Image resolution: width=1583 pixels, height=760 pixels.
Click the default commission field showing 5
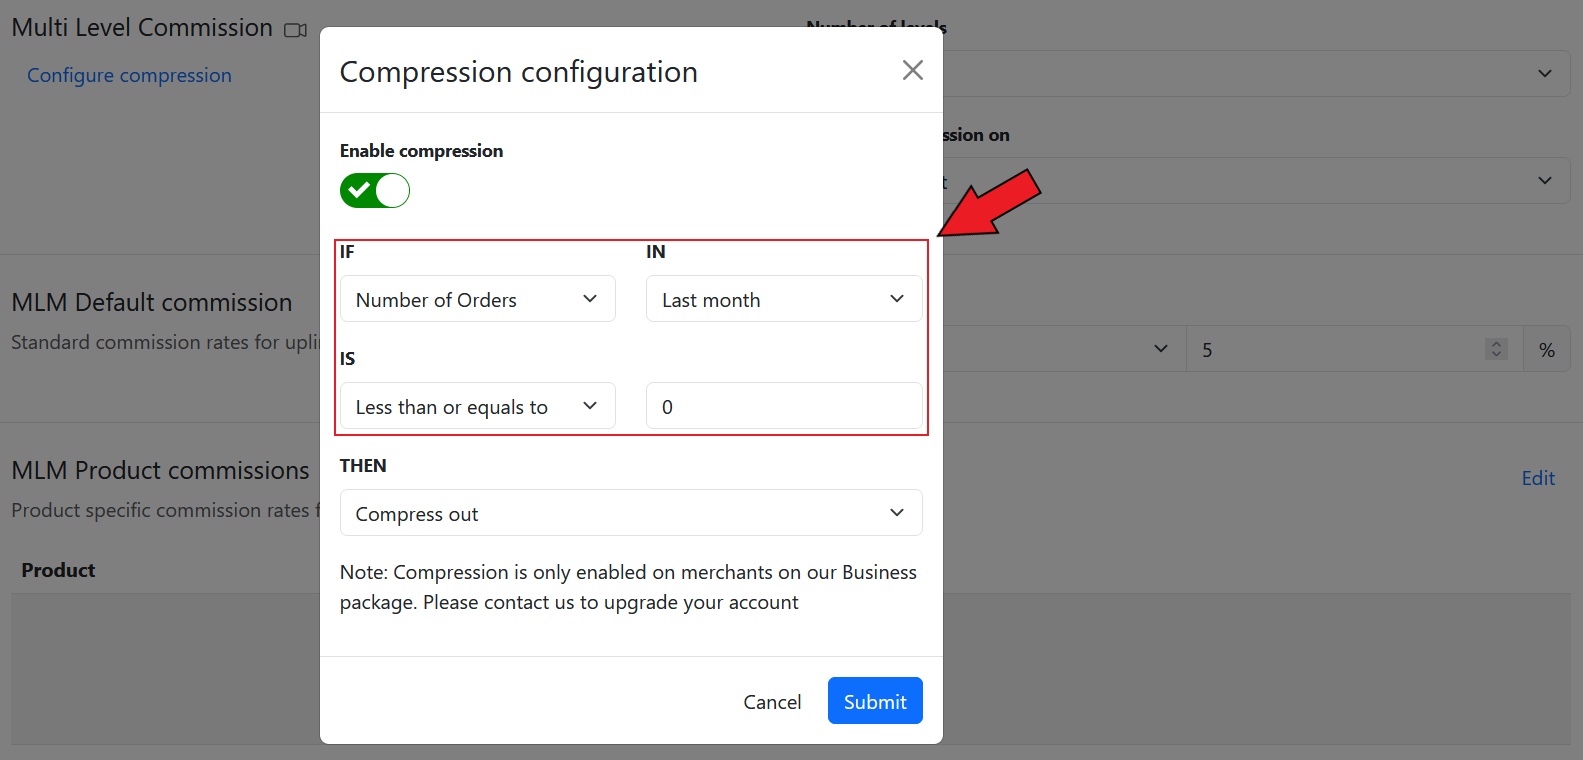point(1340,349)
